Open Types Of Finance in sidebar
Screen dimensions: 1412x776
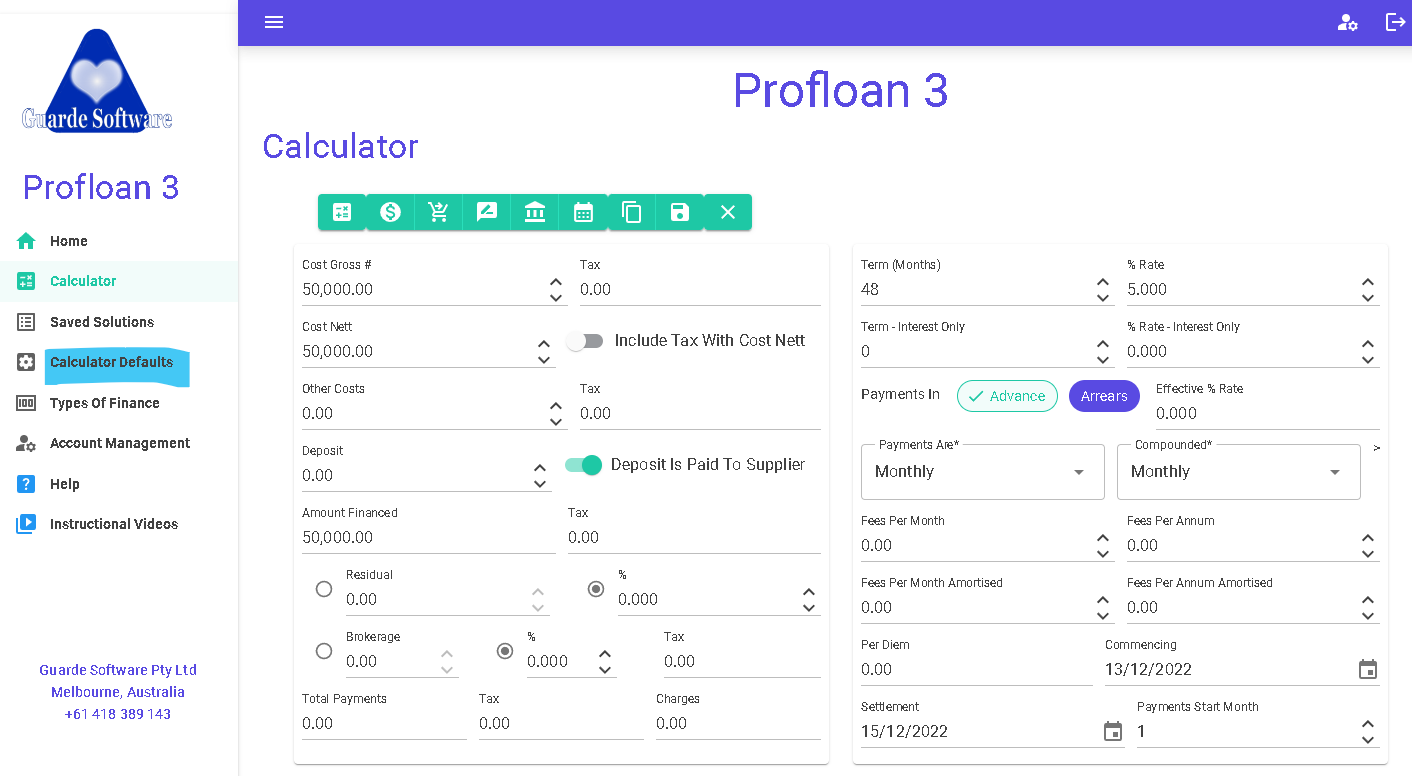[119, 403]
